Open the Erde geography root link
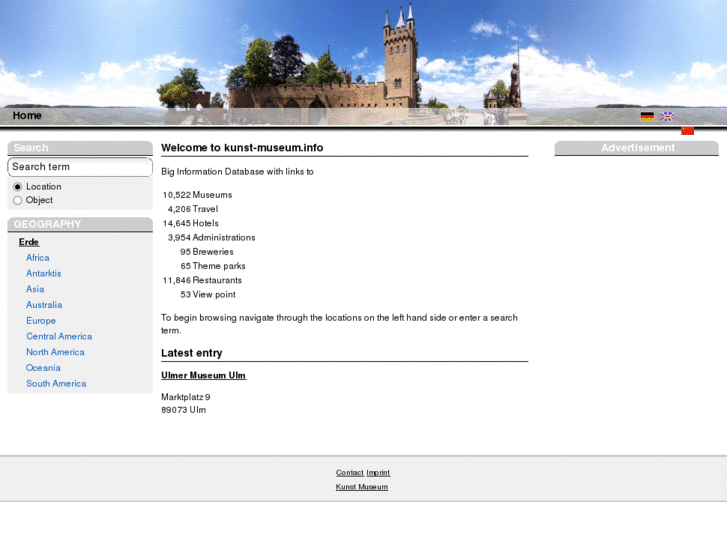The width and height of the screenshot is (727, 545). (29, 242)
